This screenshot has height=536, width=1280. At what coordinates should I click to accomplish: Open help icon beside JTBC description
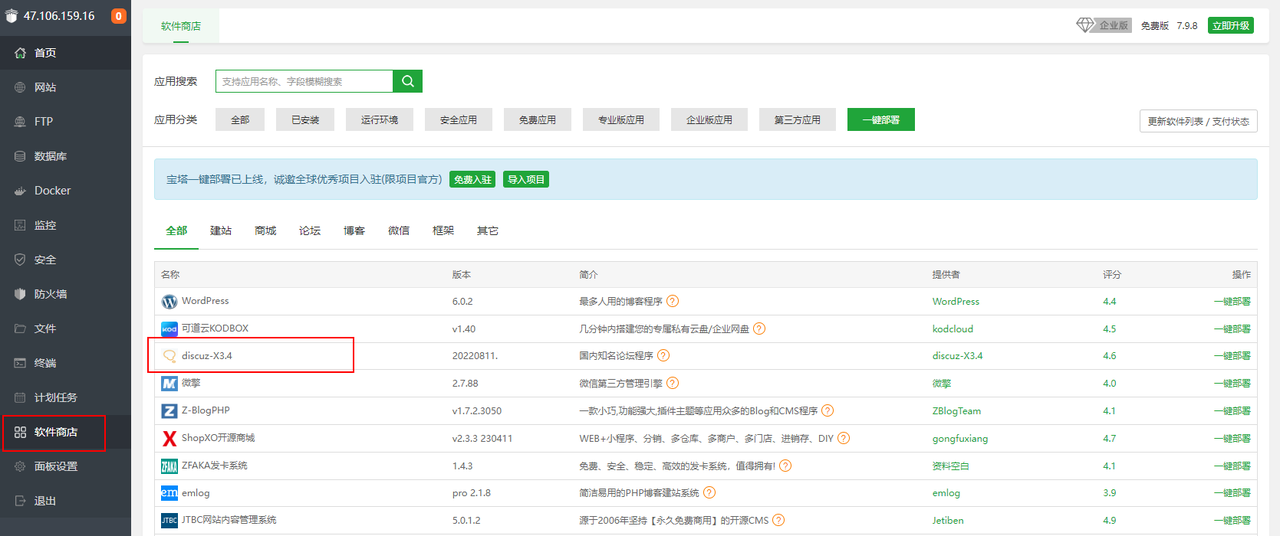pos(778,520)
